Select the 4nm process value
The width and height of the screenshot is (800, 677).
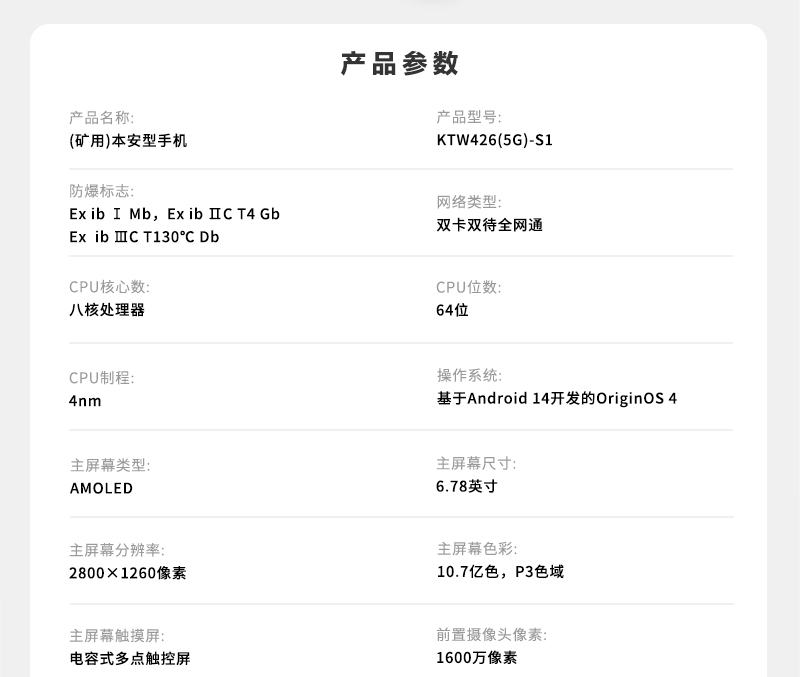[85, 401]
